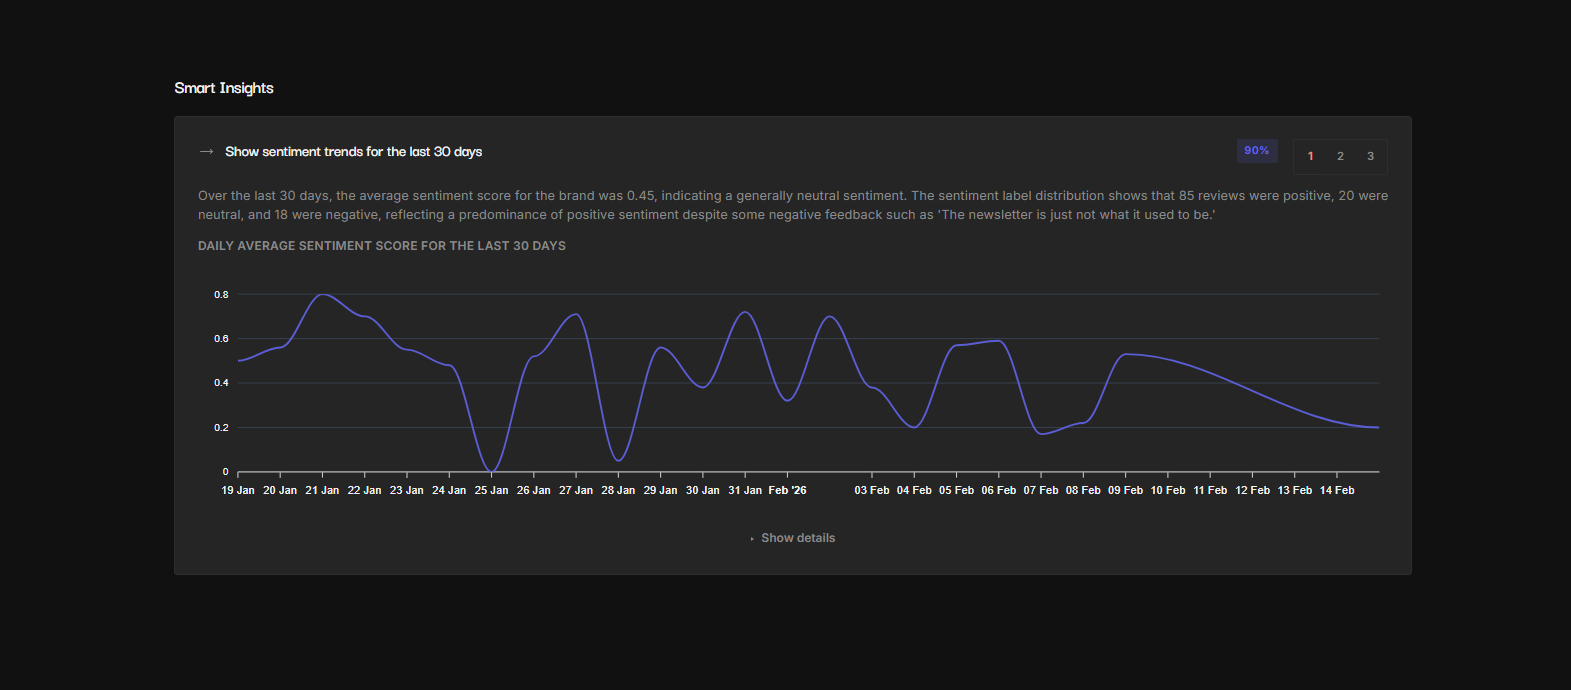The height and width of the screenshot is (690, 1571).
Task: Switch to insight page 3
Action: pyautogui.click(x=1370, y=156)
